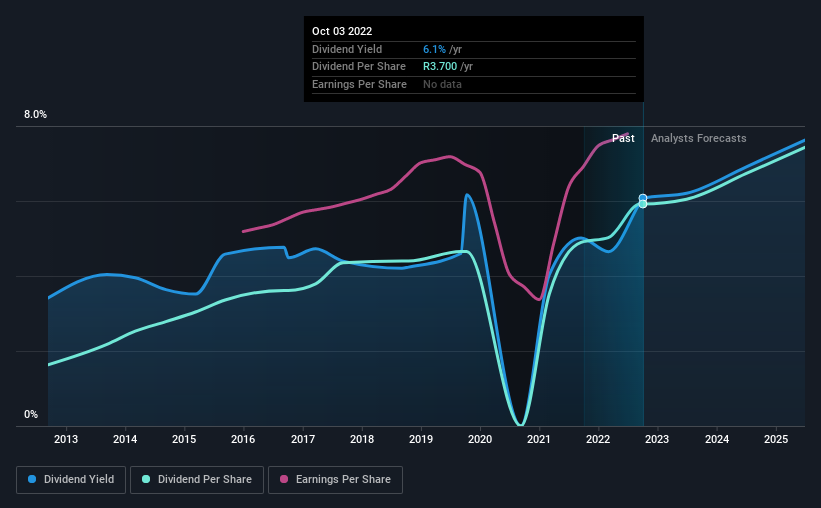Click the 2016 x-axis label
821x508 pixels.
pyautogui.click(x=243, y=439)
